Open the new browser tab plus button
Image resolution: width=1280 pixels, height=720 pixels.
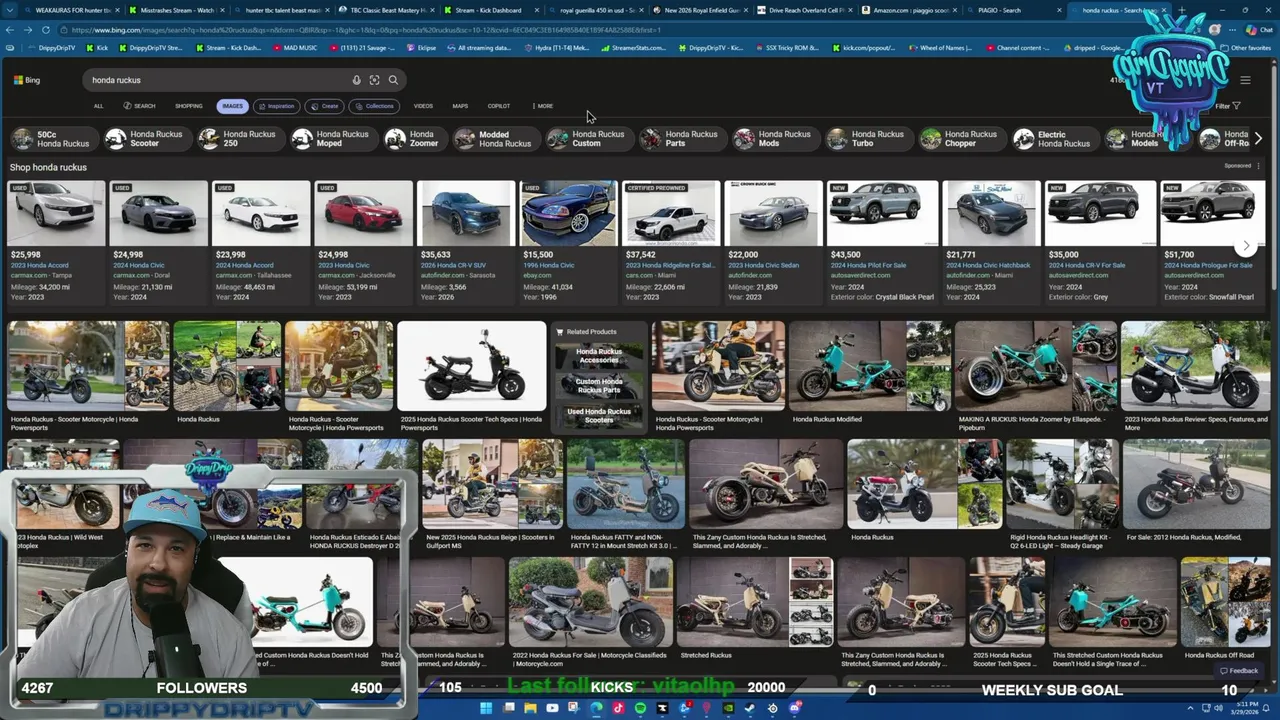coord(1181,10)
